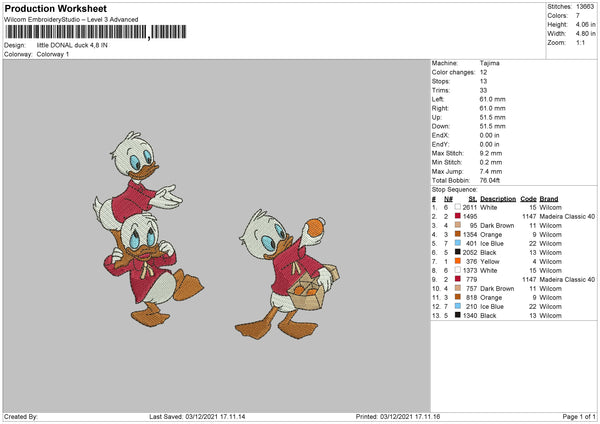Click the Dark Brown swatch beside 757 stitches
This screenshot has height=424, width=600.
point(458,288)
